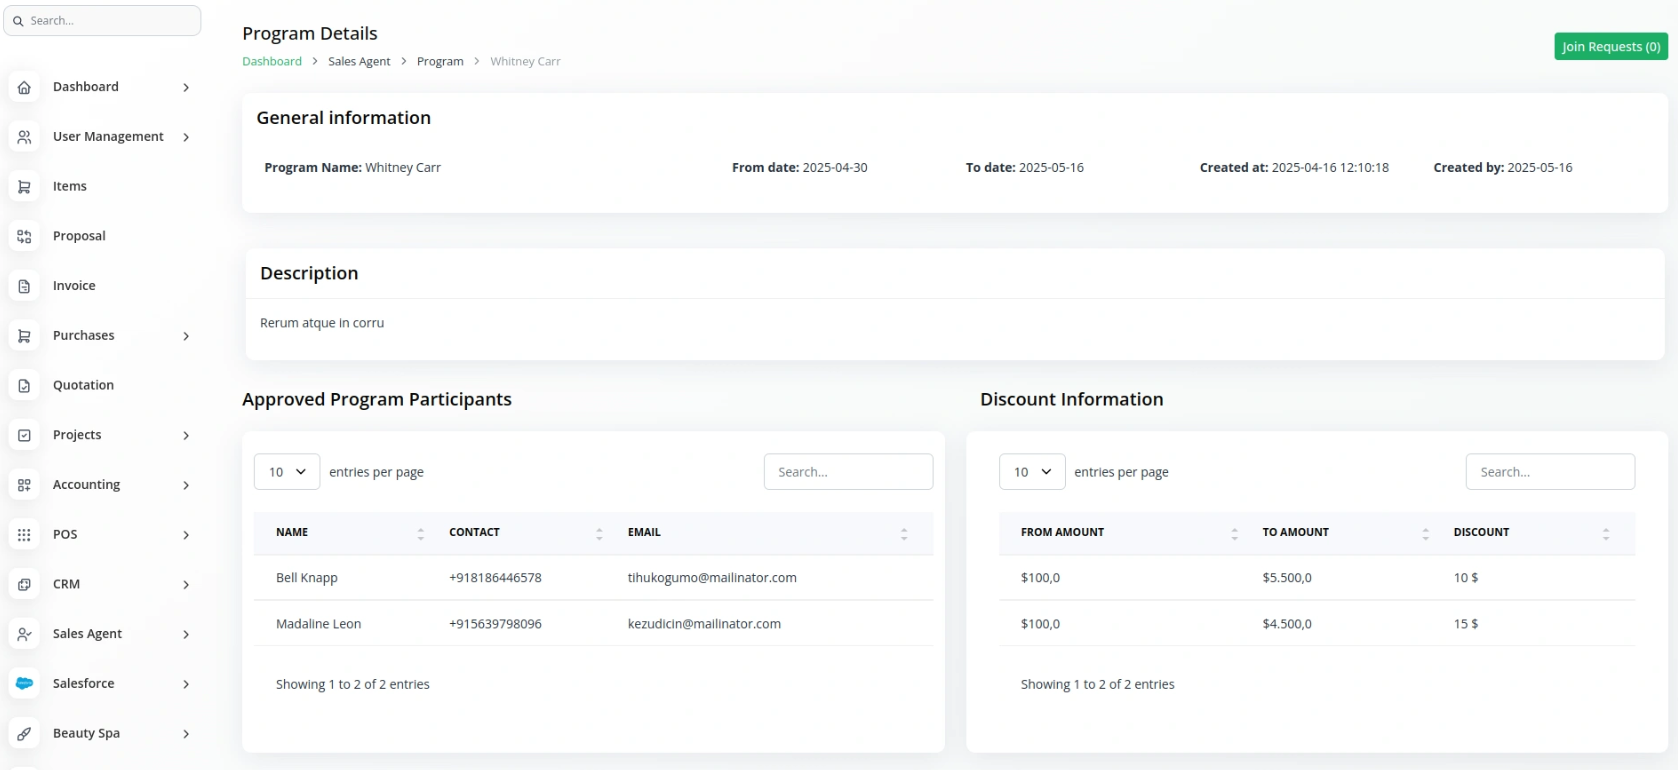
Task: Click the $5.500,0 To Amount cell
Action: point(1287,578)
